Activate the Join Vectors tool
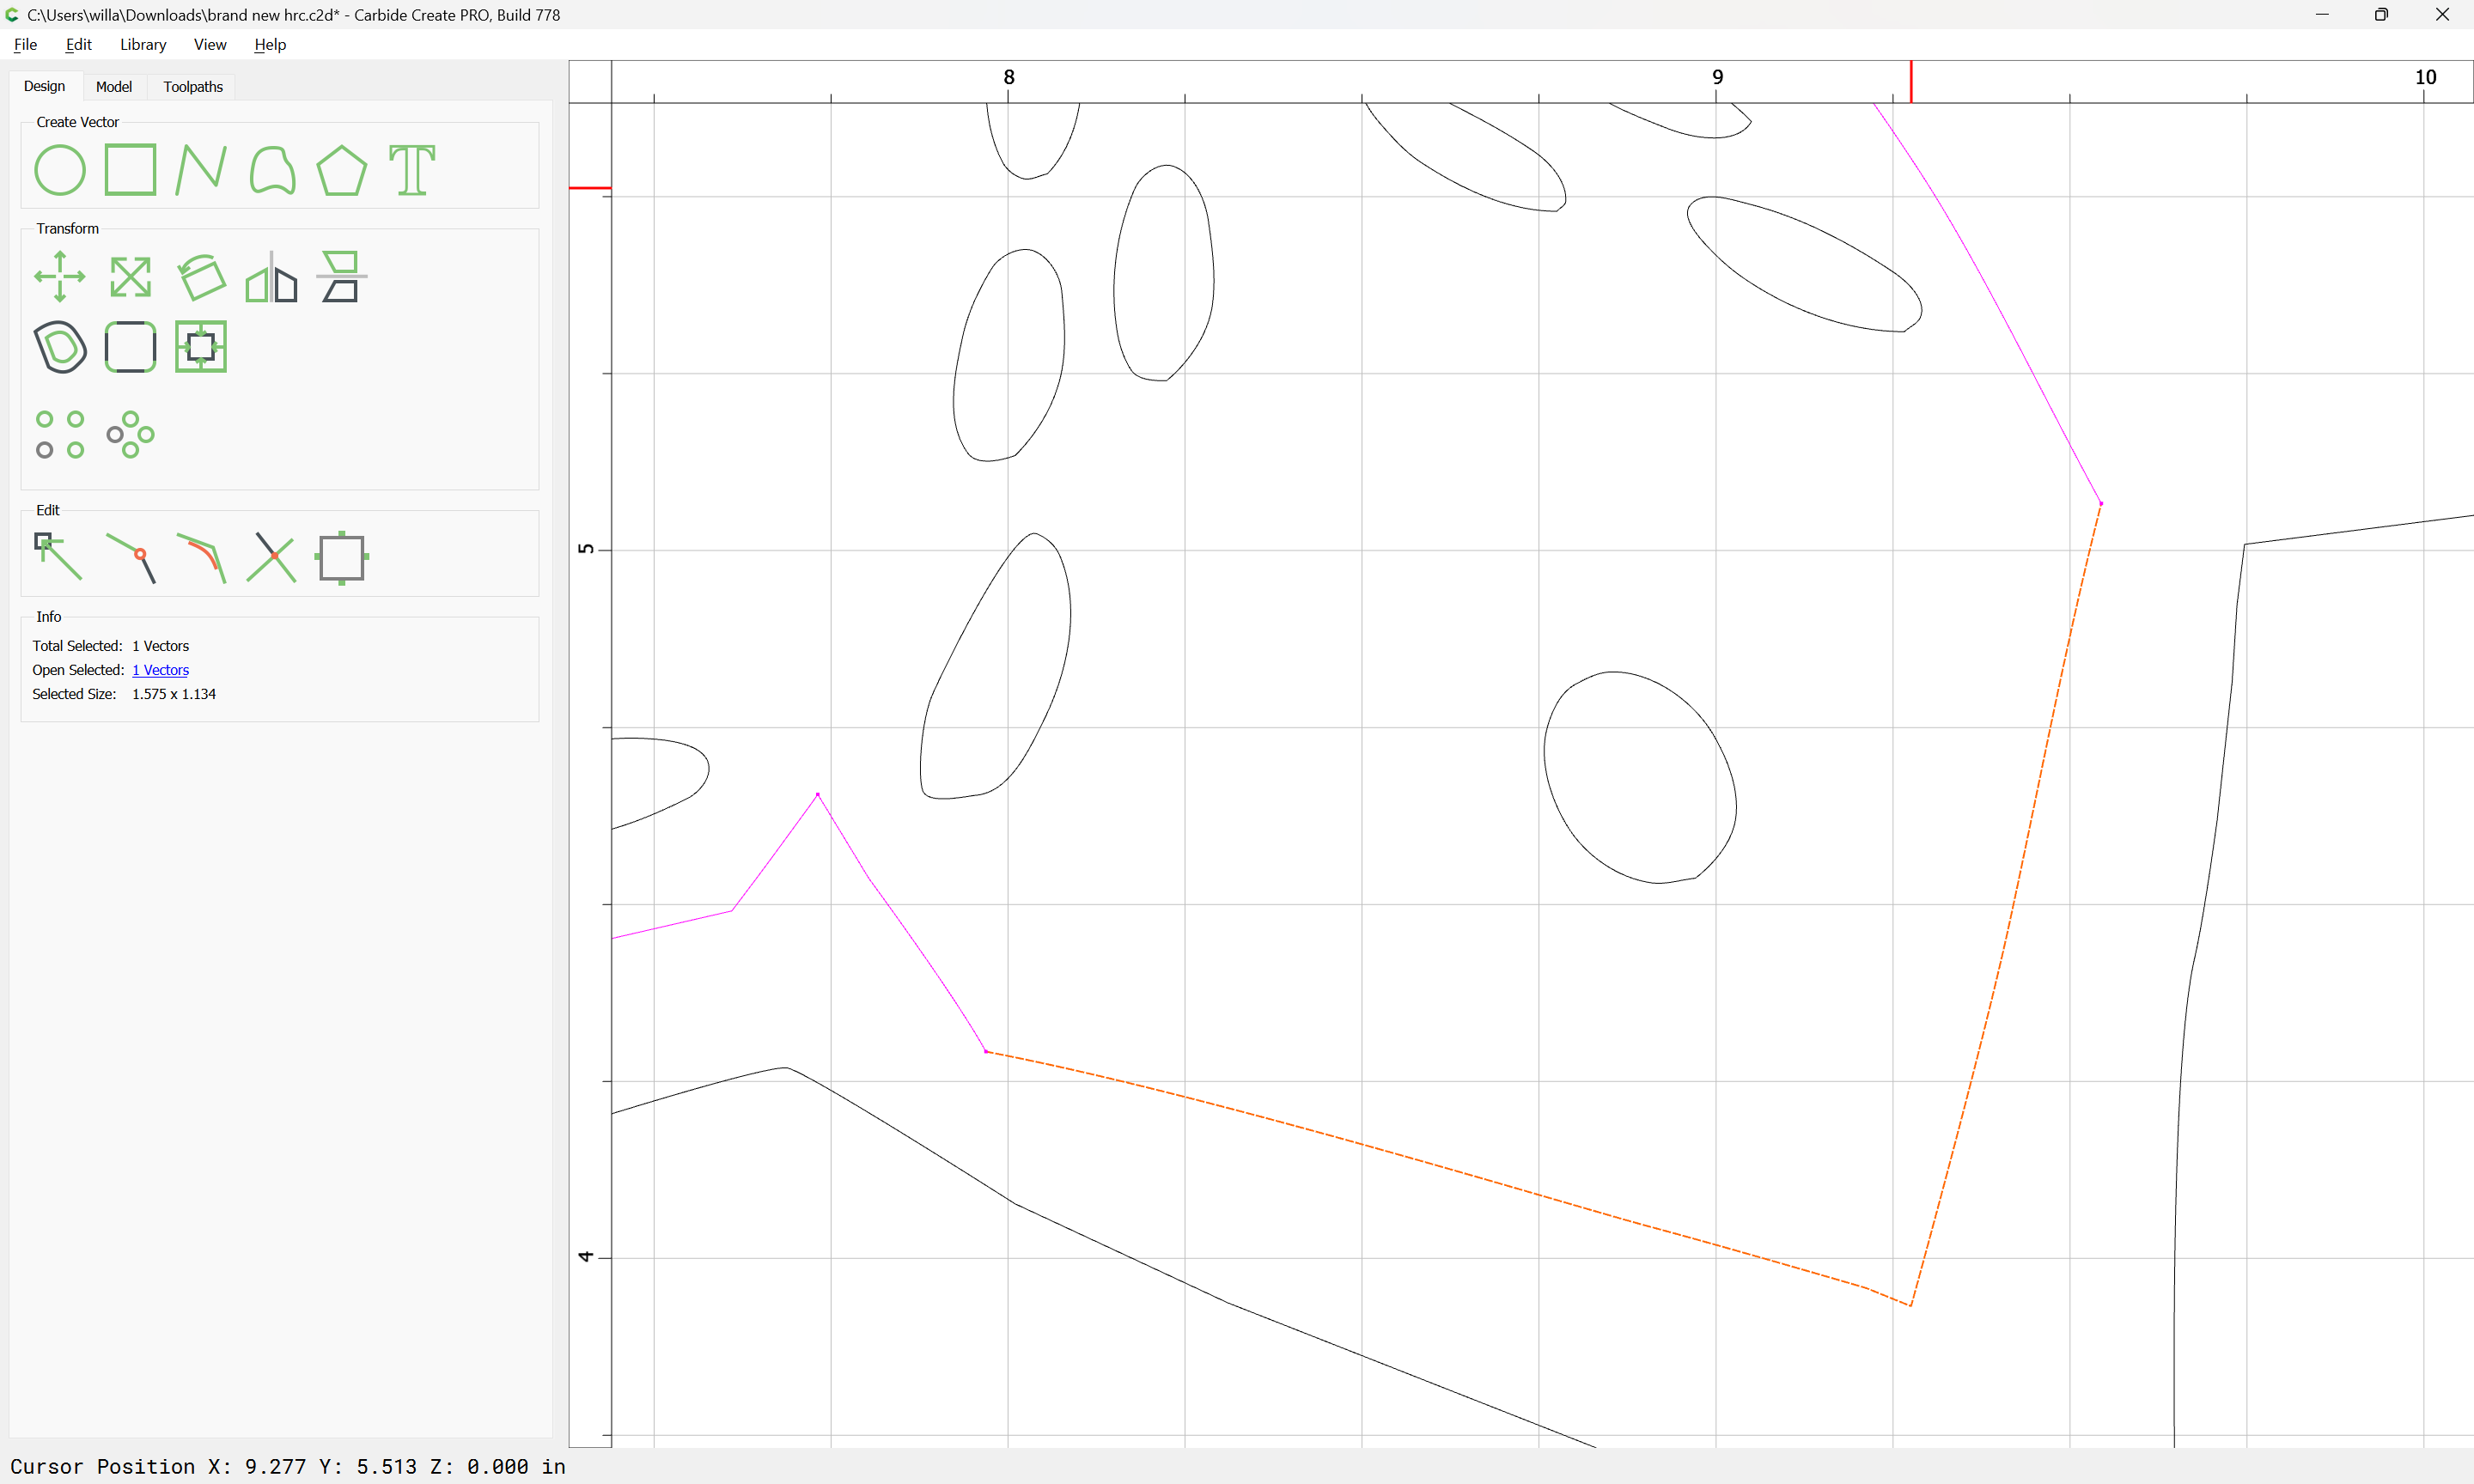This screenshot has height=1484, width=2474. pos(131,557)
